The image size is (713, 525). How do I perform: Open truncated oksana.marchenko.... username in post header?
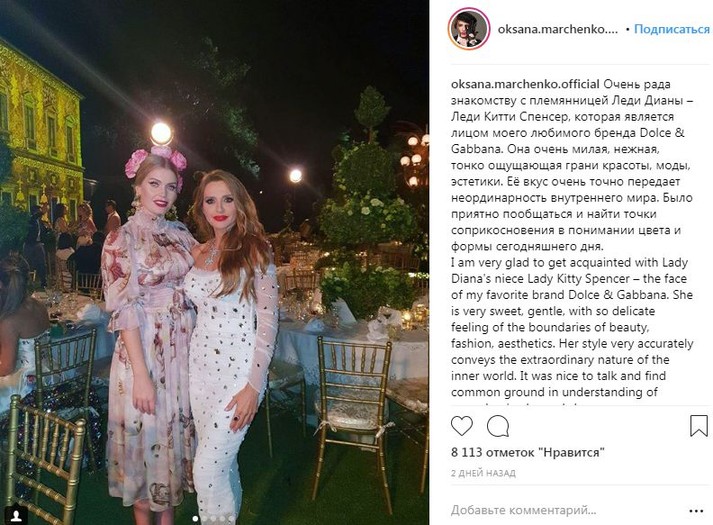558,29
